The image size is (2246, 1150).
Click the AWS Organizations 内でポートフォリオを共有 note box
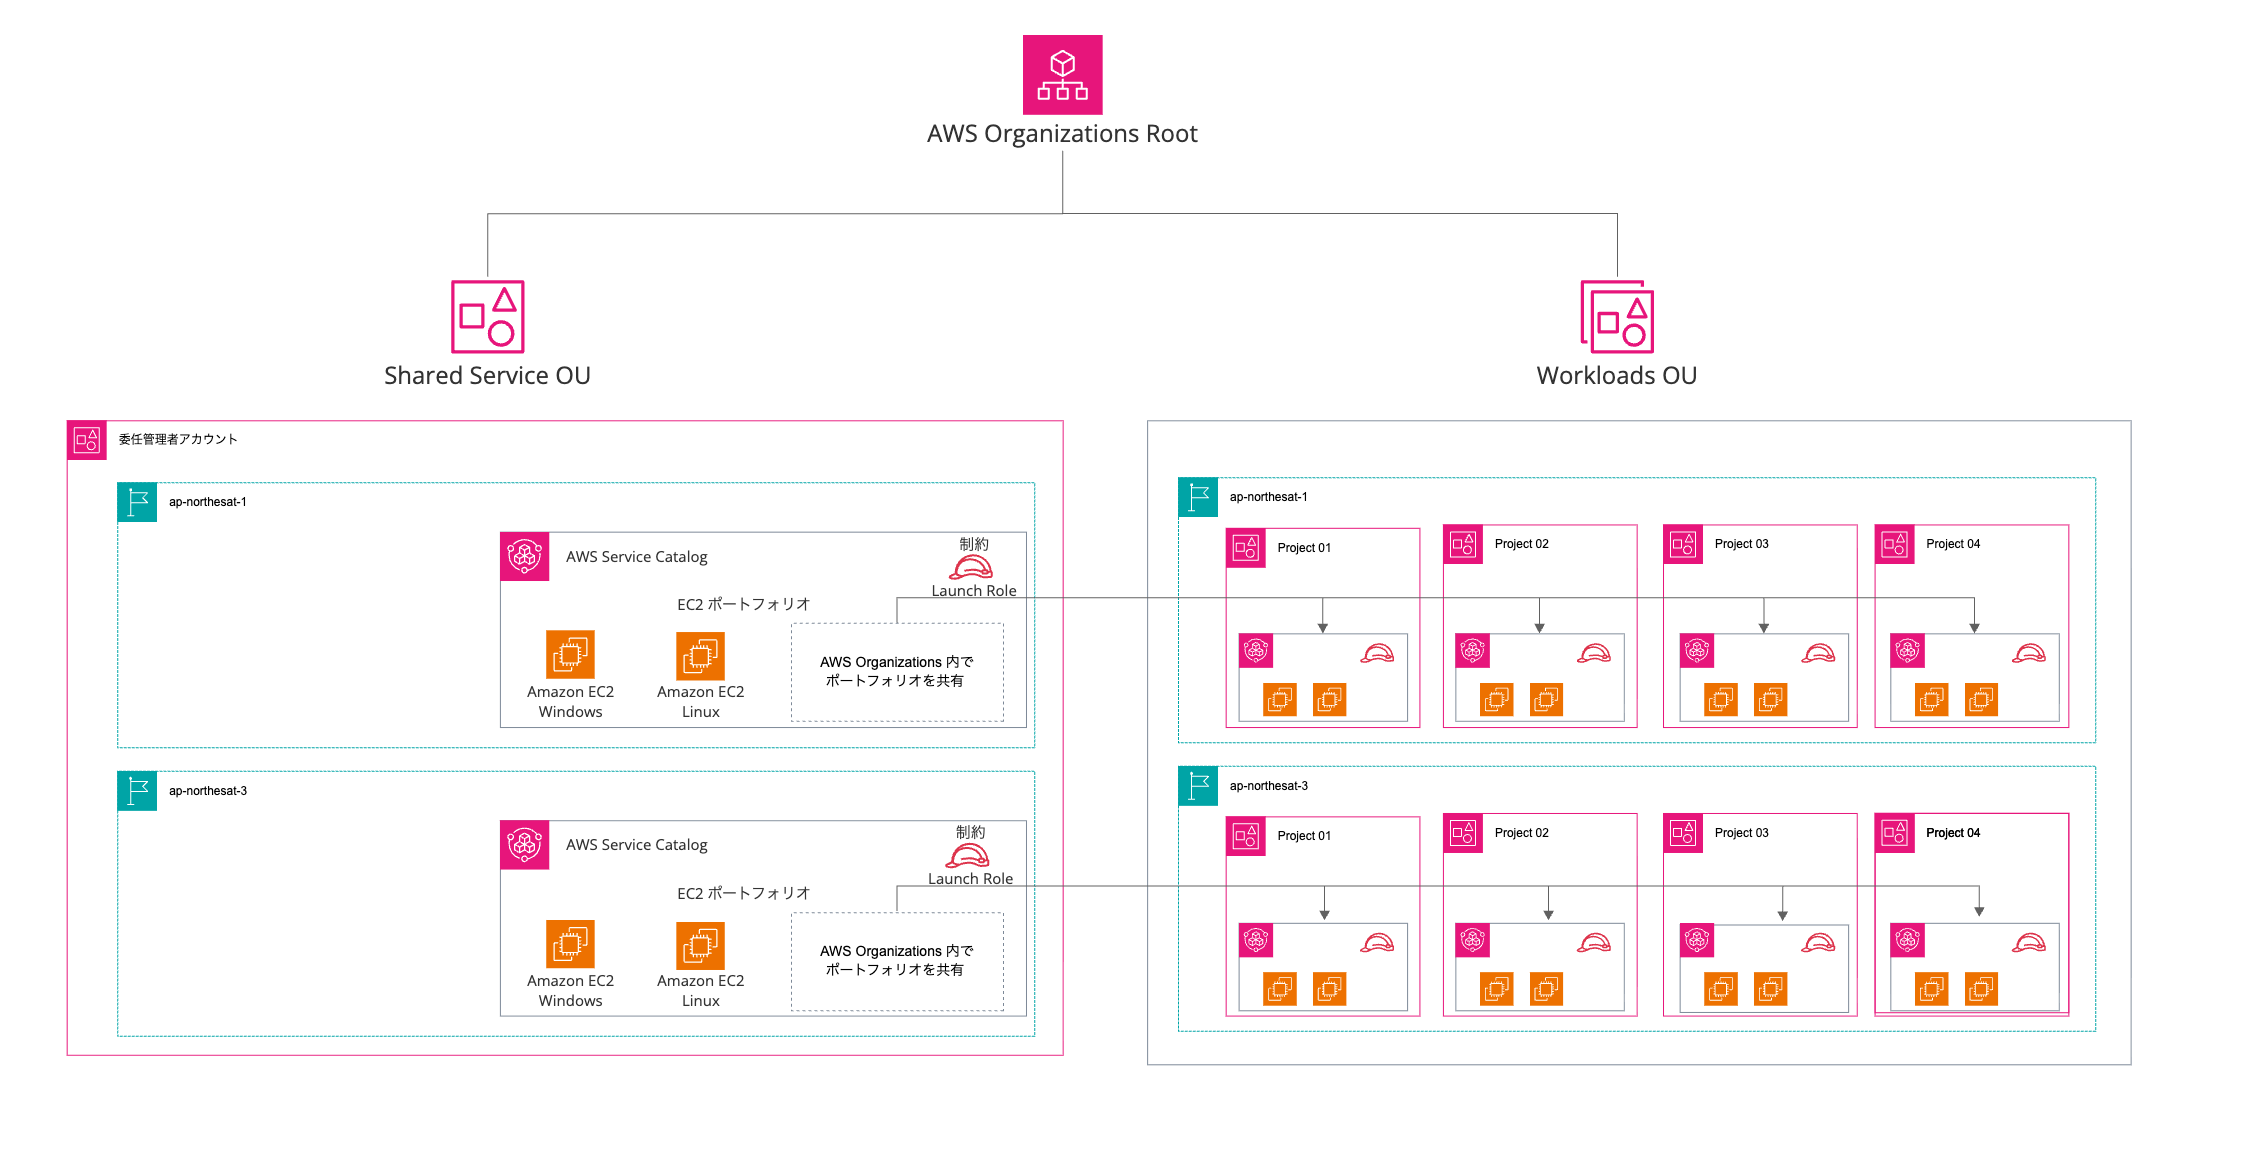tap(897, 671)
